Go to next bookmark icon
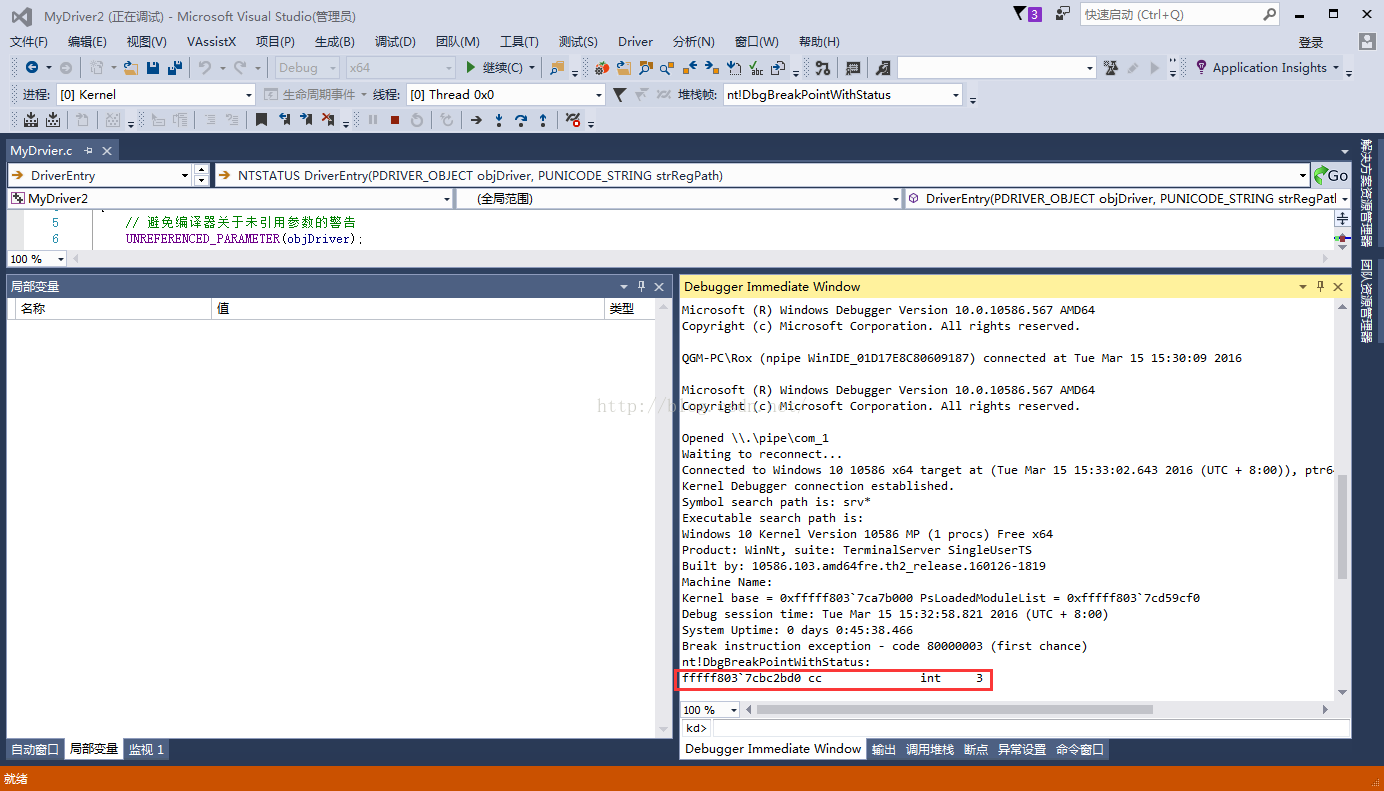This screenshot has width=1384, height=791. 306,120
